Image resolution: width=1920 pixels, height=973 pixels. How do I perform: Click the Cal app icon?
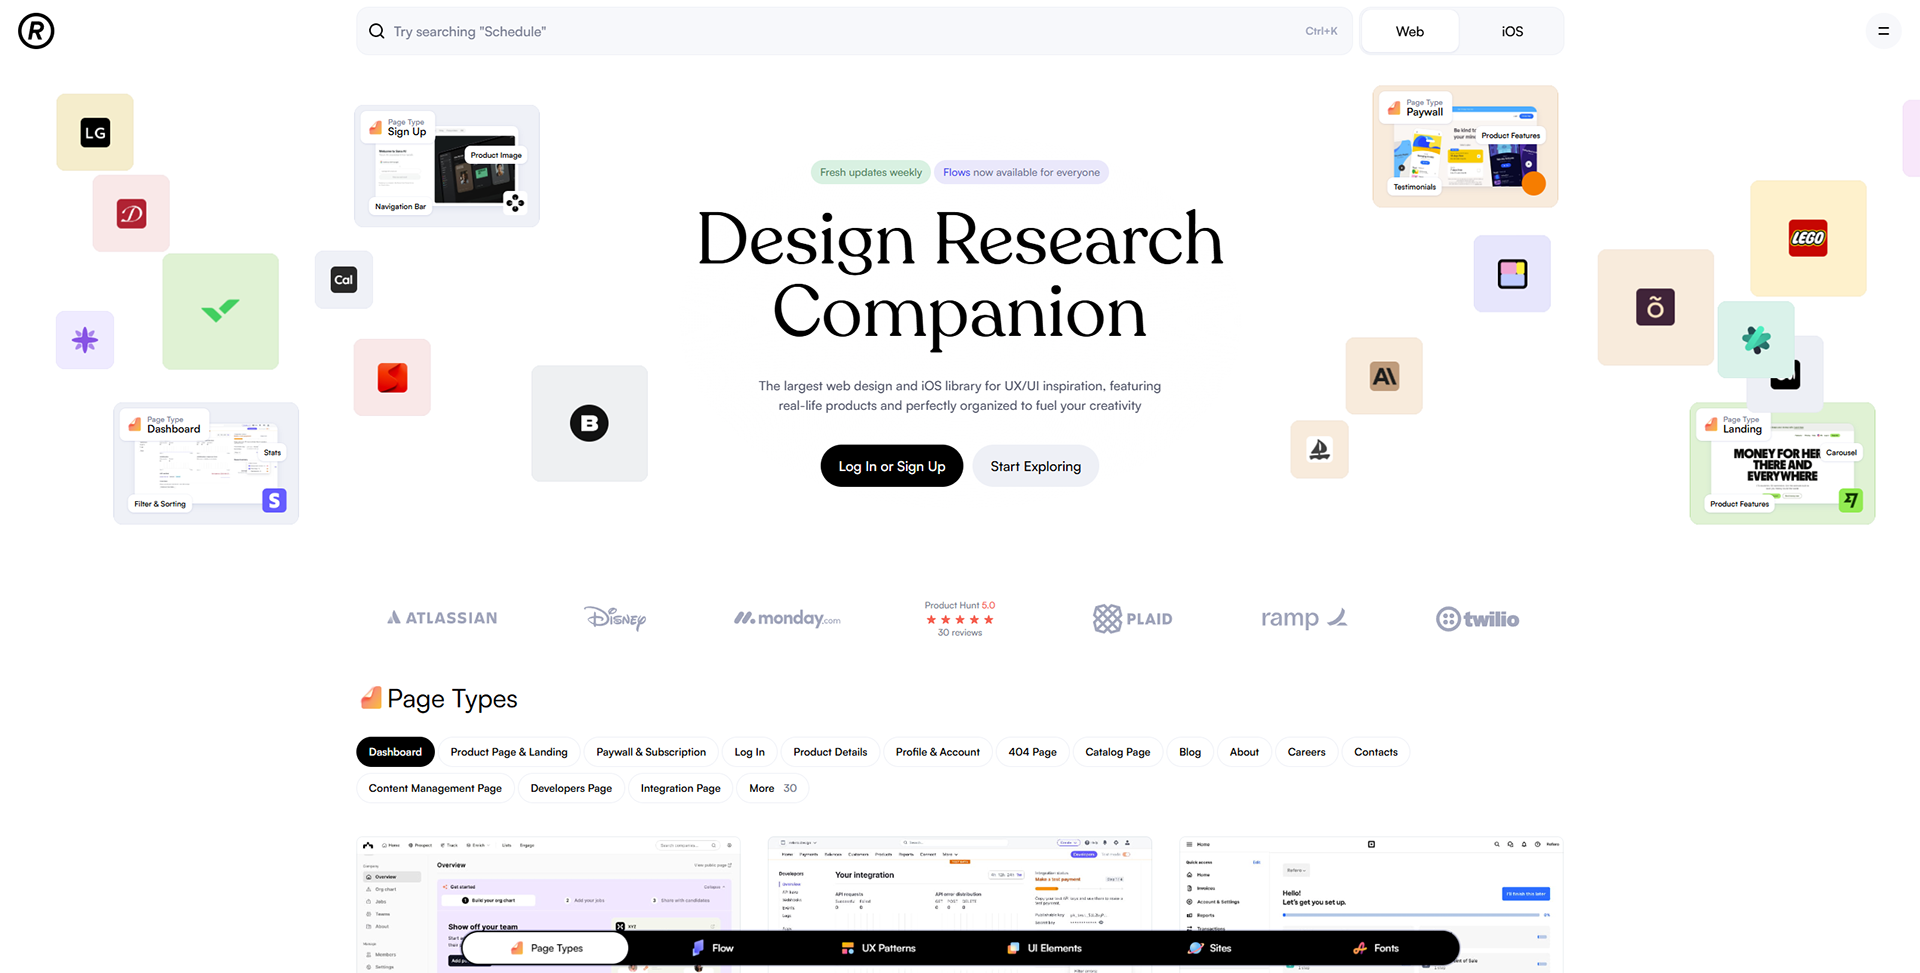coord(344,280)
